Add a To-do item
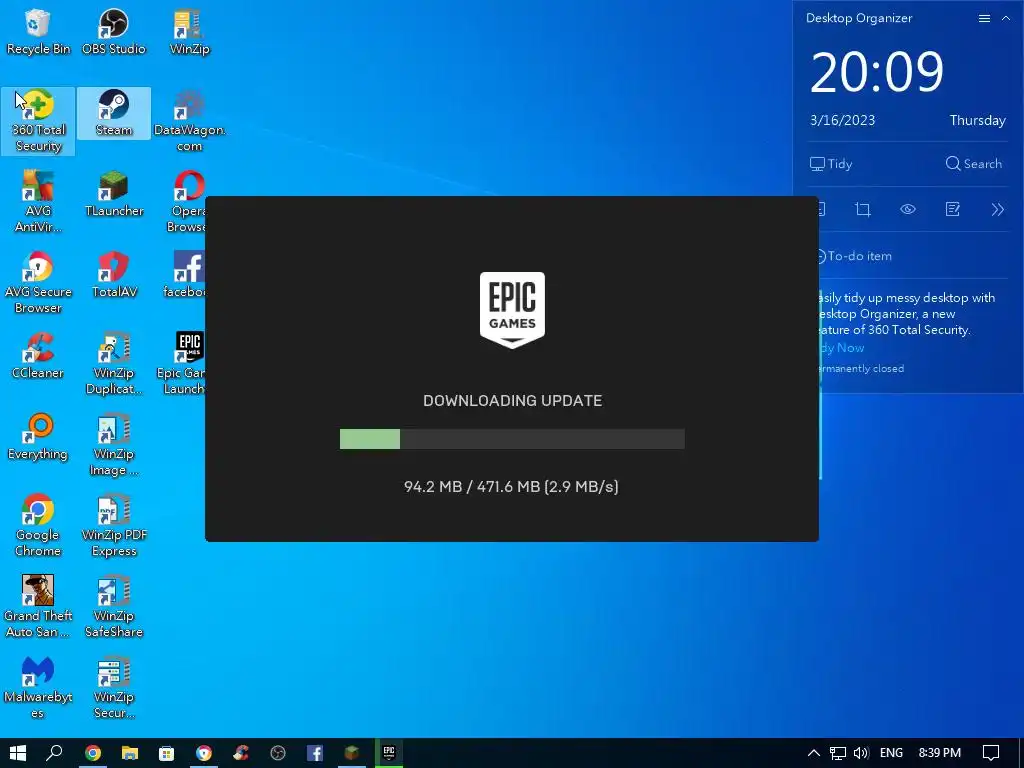Viewport: 1024px width, 768px height. pos(856,256)
